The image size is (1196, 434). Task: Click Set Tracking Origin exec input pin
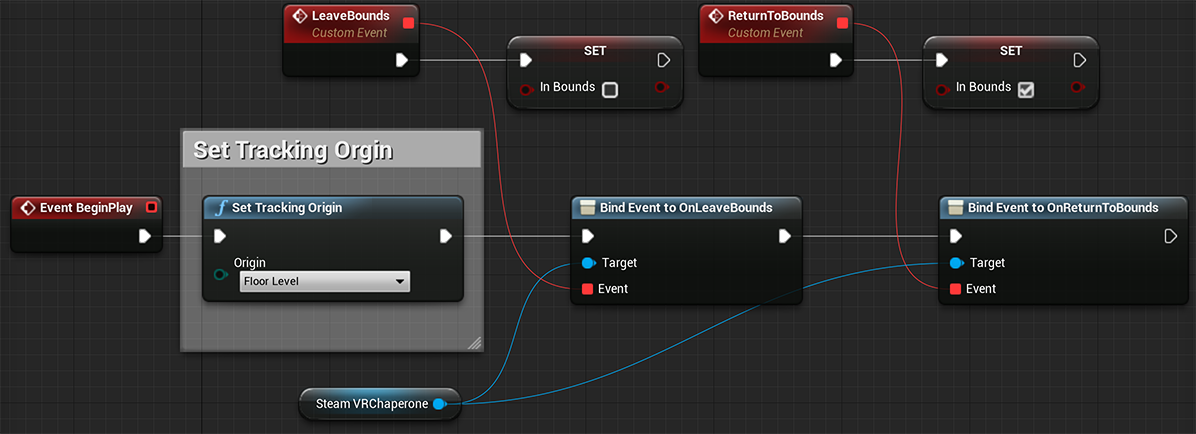pyautogui.click(x=220, y=236)
